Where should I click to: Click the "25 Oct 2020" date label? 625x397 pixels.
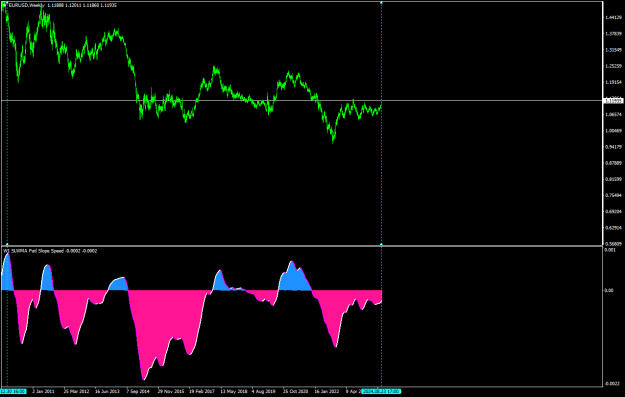tap(295, 391)
